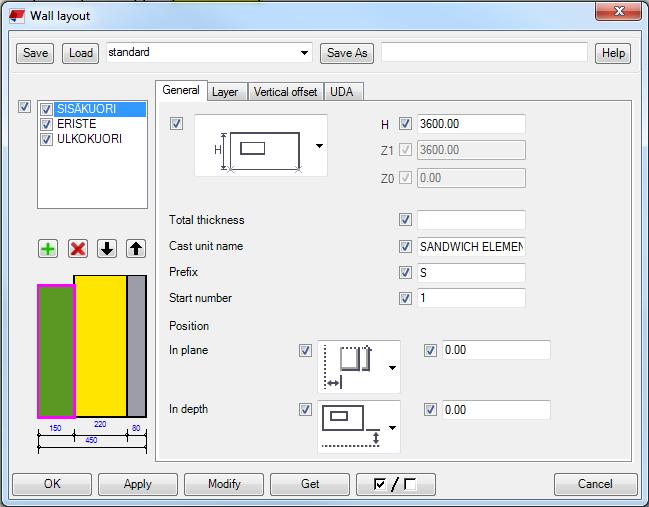Click the Apply button
This screenshot has height=507, width=649.
coord(138,484)
